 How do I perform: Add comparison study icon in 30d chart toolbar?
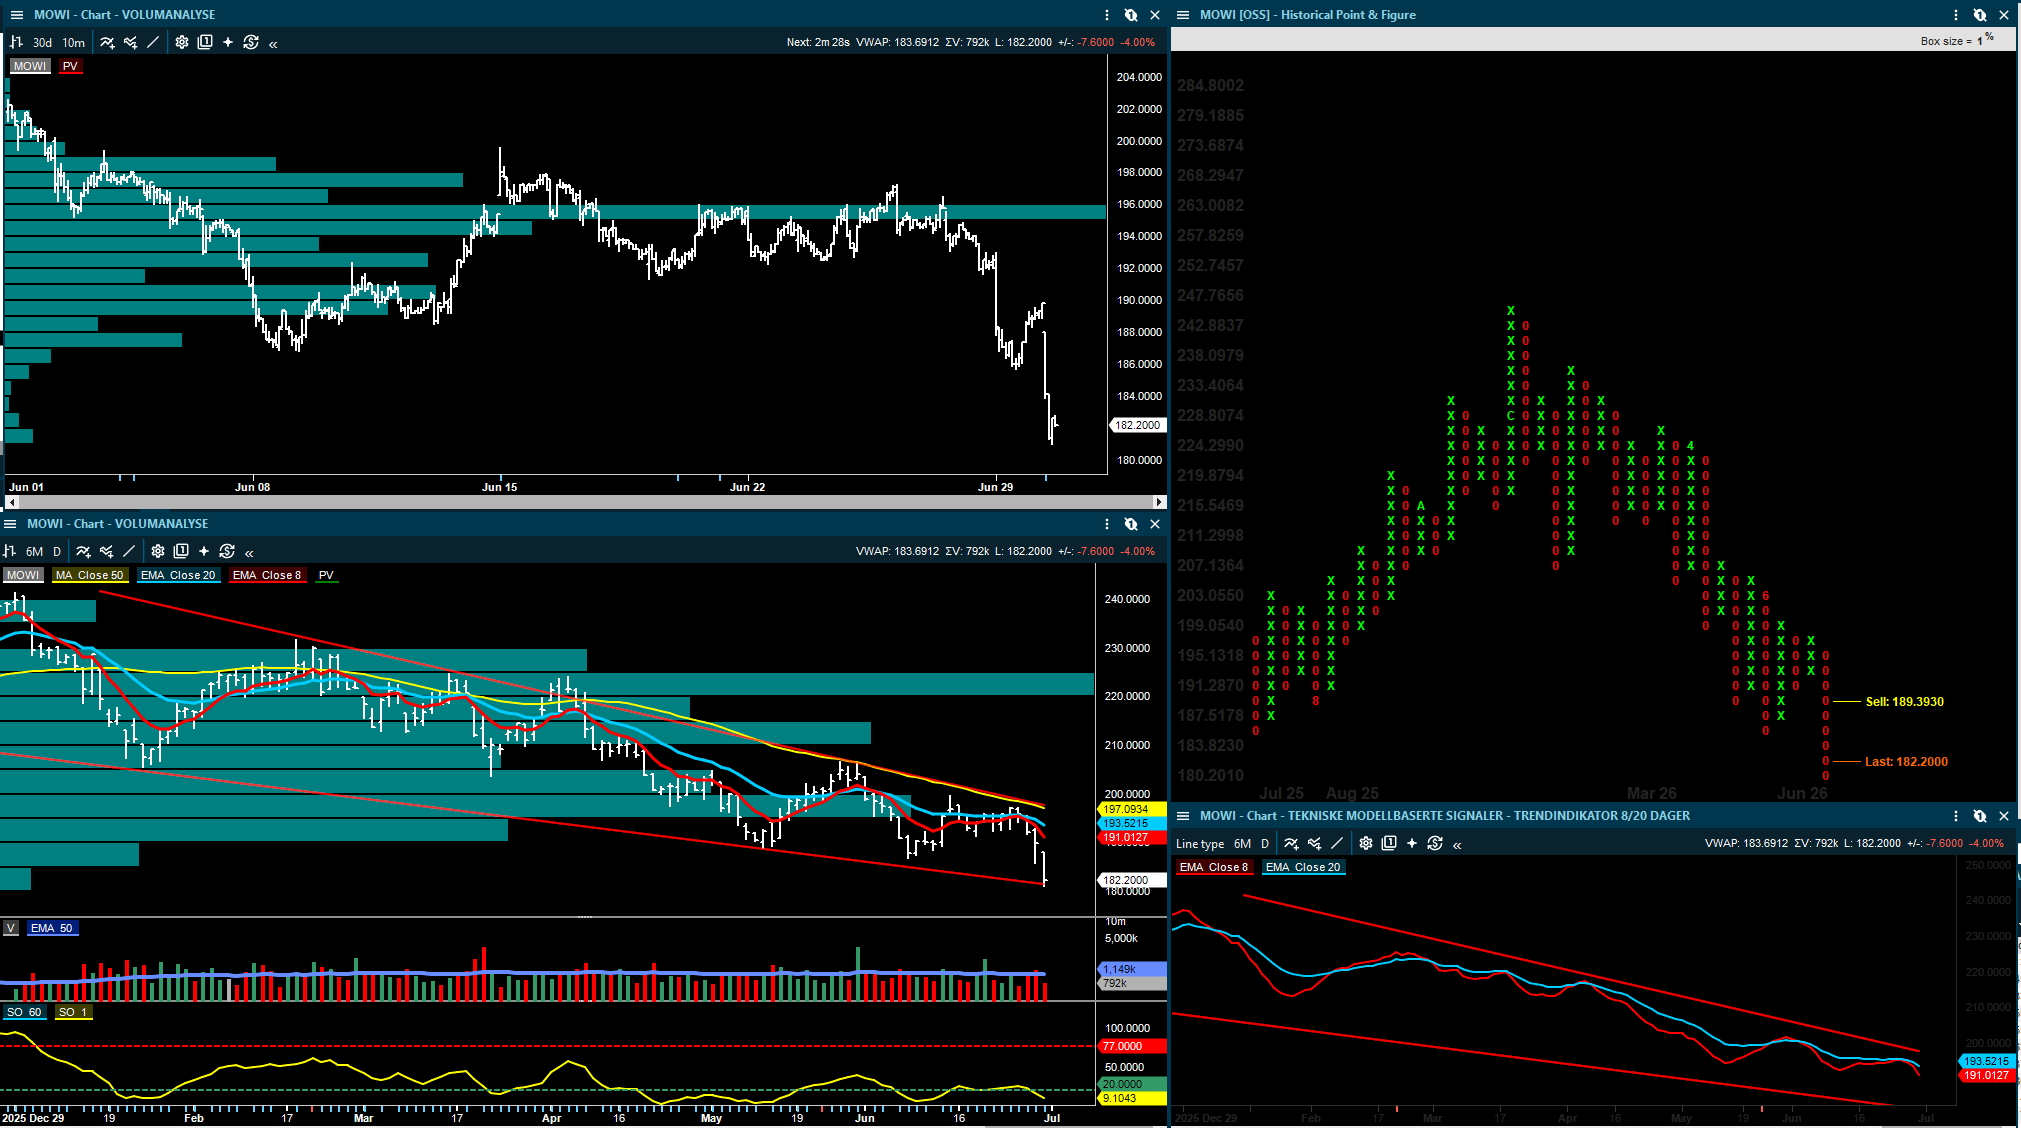click(130, 42)
